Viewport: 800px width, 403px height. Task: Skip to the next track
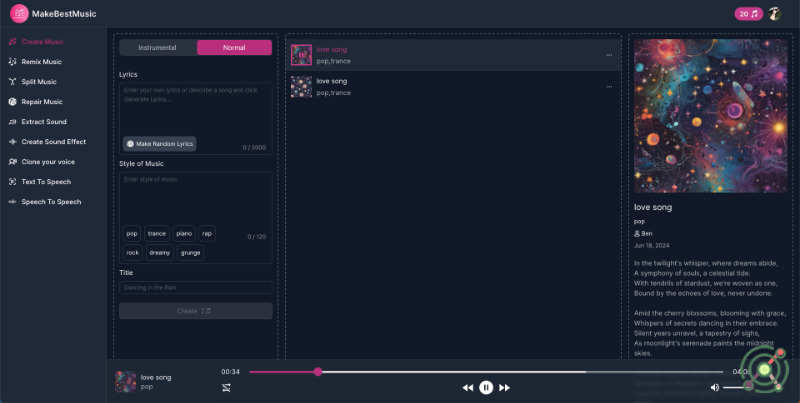click(x=505, y=387)
